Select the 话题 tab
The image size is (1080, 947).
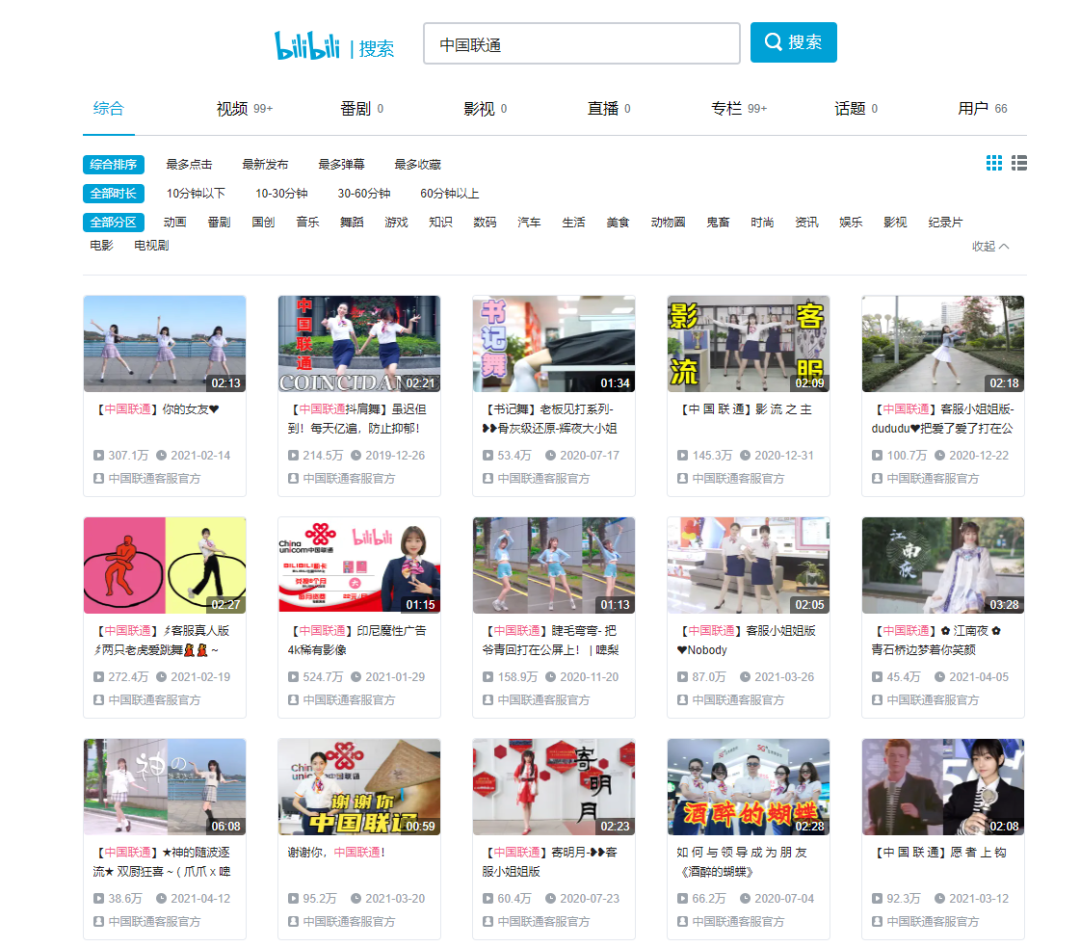pyautogui.click(x=855, y=109)
